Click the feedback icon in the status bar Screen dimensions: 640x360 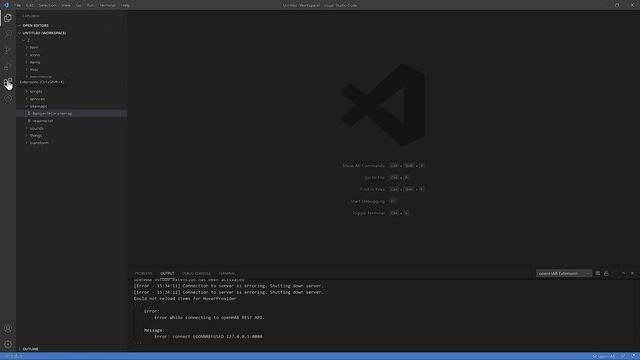coord(623,356)
